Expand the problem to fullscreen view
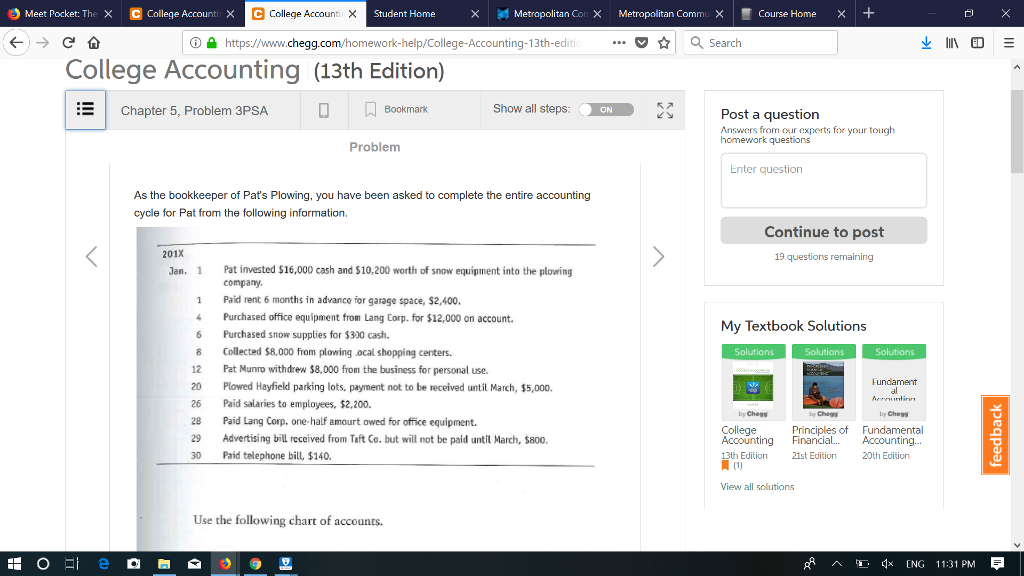 tap(664, 111)
